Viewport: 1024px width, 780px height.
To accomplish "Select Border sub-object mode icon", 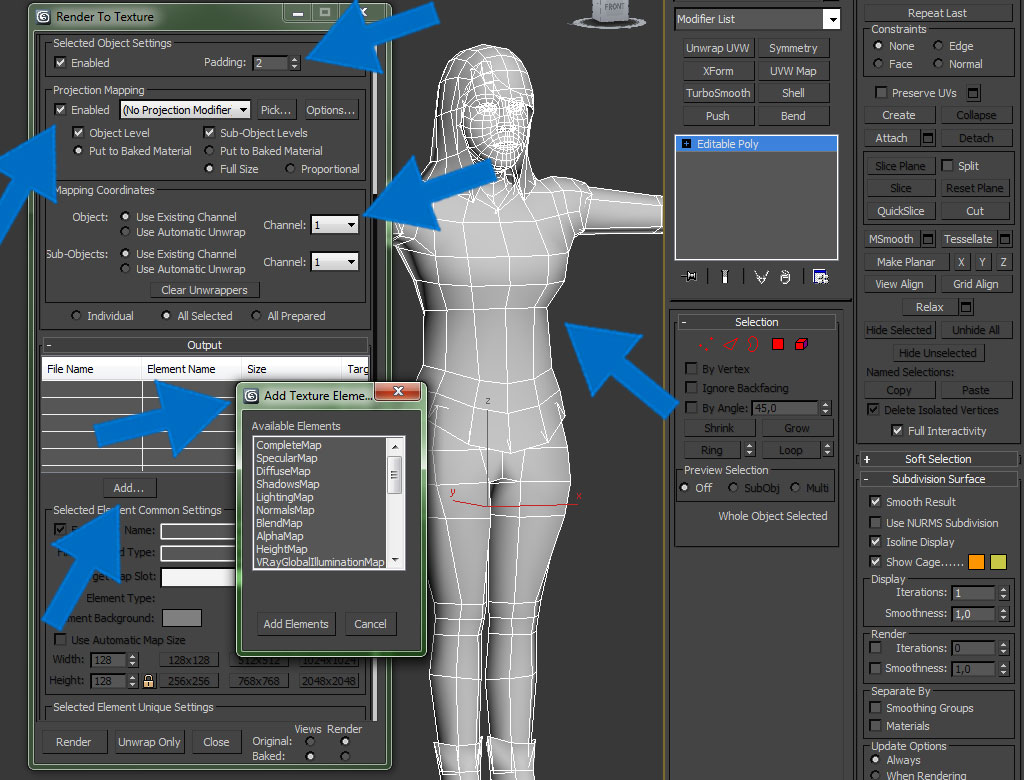I will (752, 345).
